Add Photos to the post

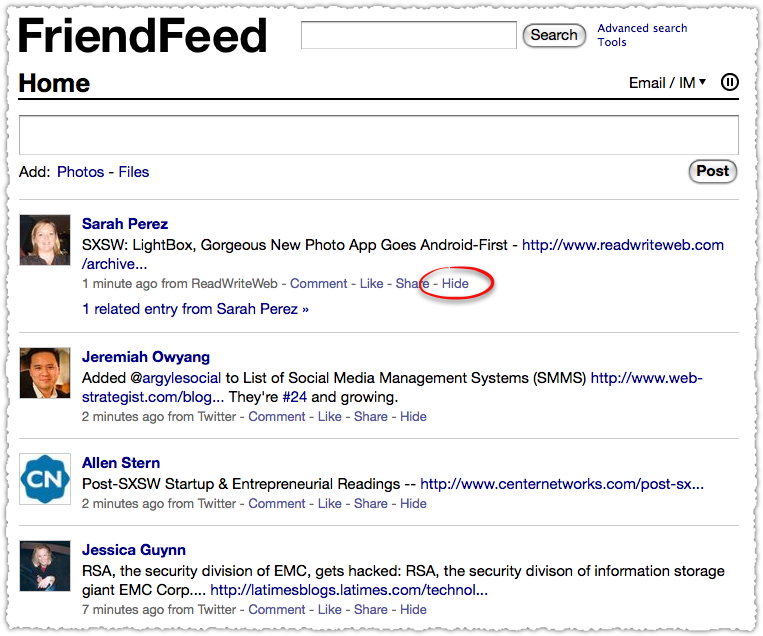80,172
